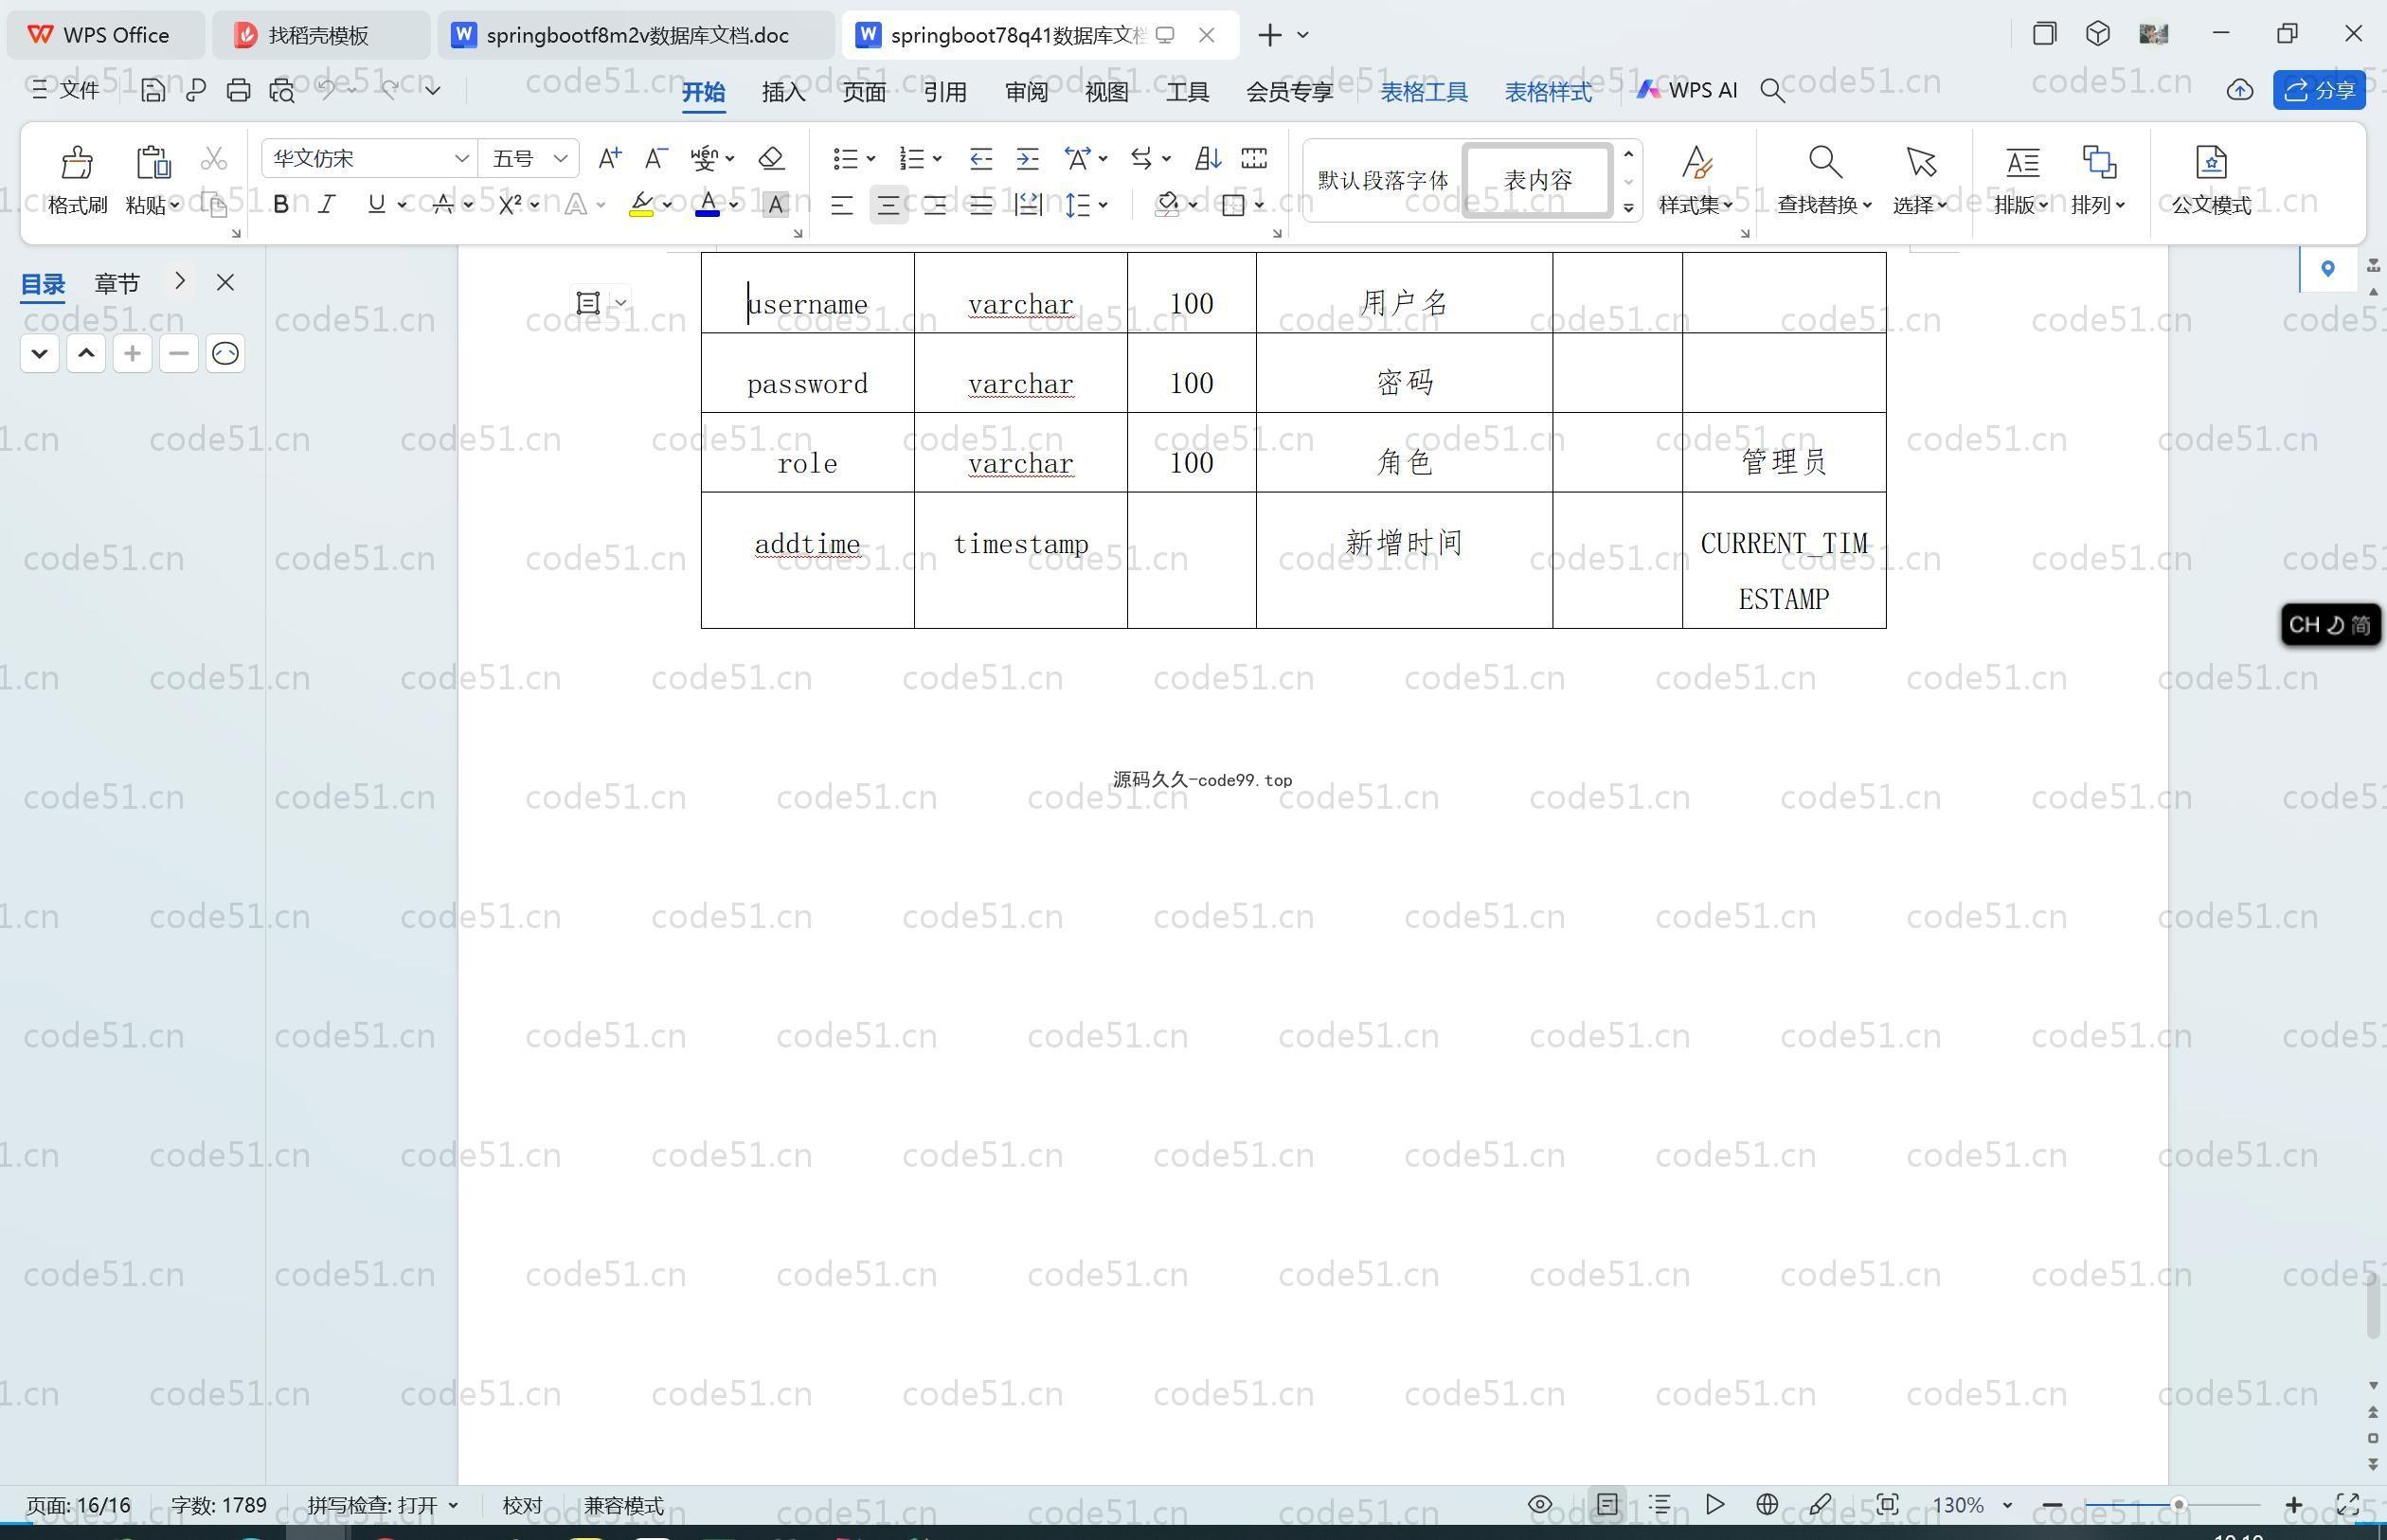Image resolution: width=2387 pixels, height=1540 pixels.
Task: Click the Save document icon
Action: point(152,90)
